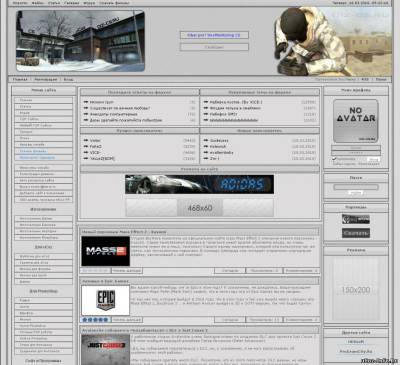
Task: Open the first item in left site menu
Action: coord(43,100)
